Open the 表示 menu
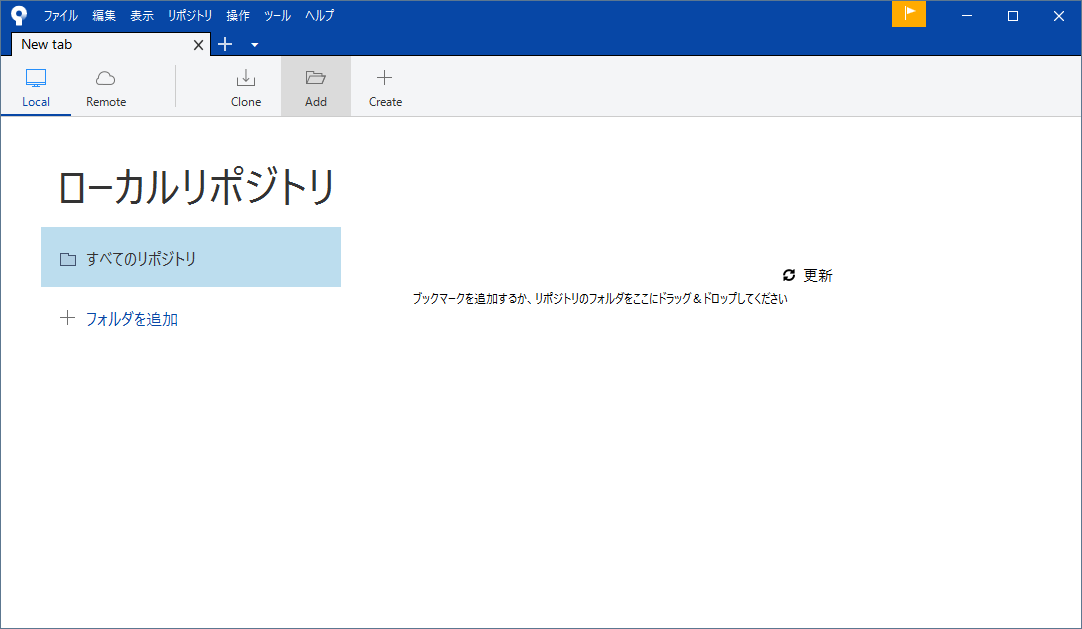This screenshot has height=629, width=1082. pyautogui.click(x=141, y=15)
